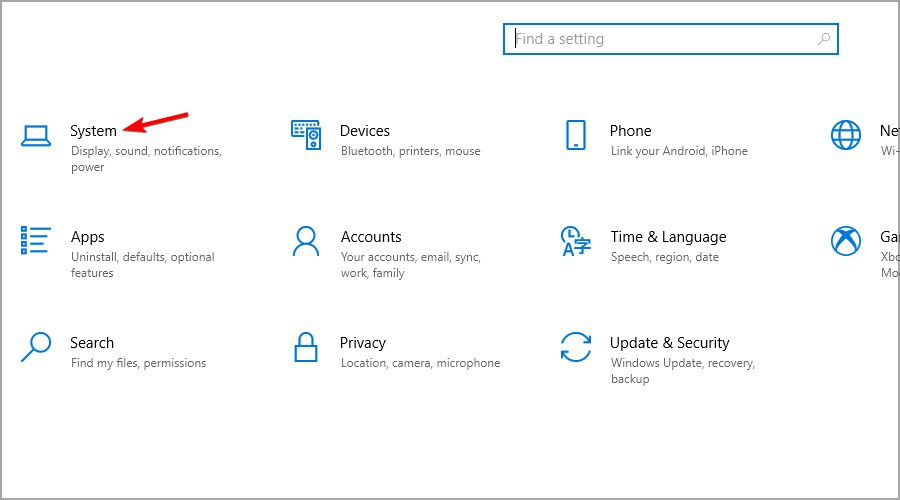
Task: Open the Apps list icon
Action: [36, 241]
